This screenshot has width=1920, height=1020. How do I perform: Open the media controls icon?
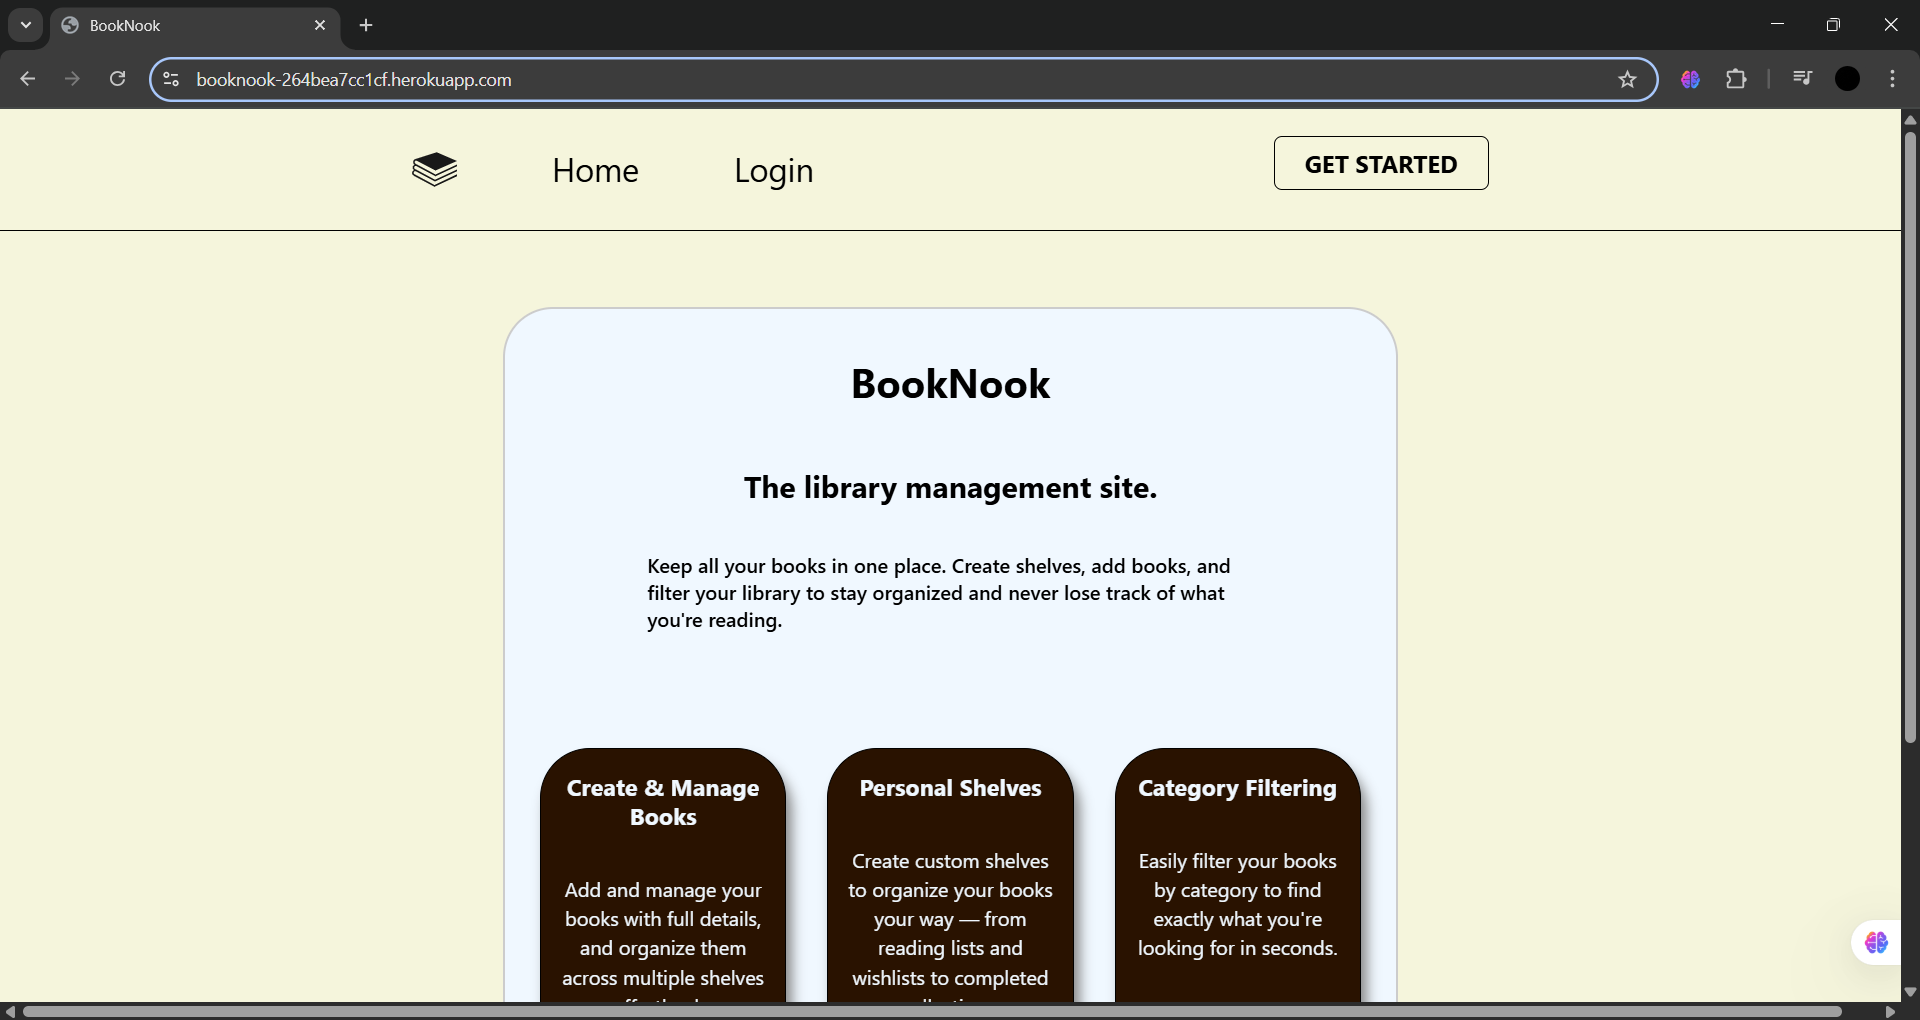pyautogui.click(x=1802, y=79)
